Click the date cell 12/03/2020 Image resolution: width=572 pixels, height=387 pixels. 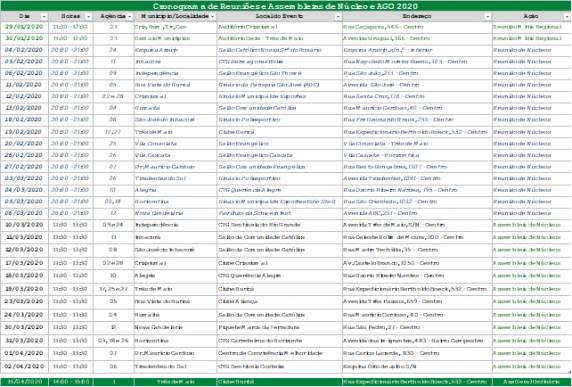(24, 250)
